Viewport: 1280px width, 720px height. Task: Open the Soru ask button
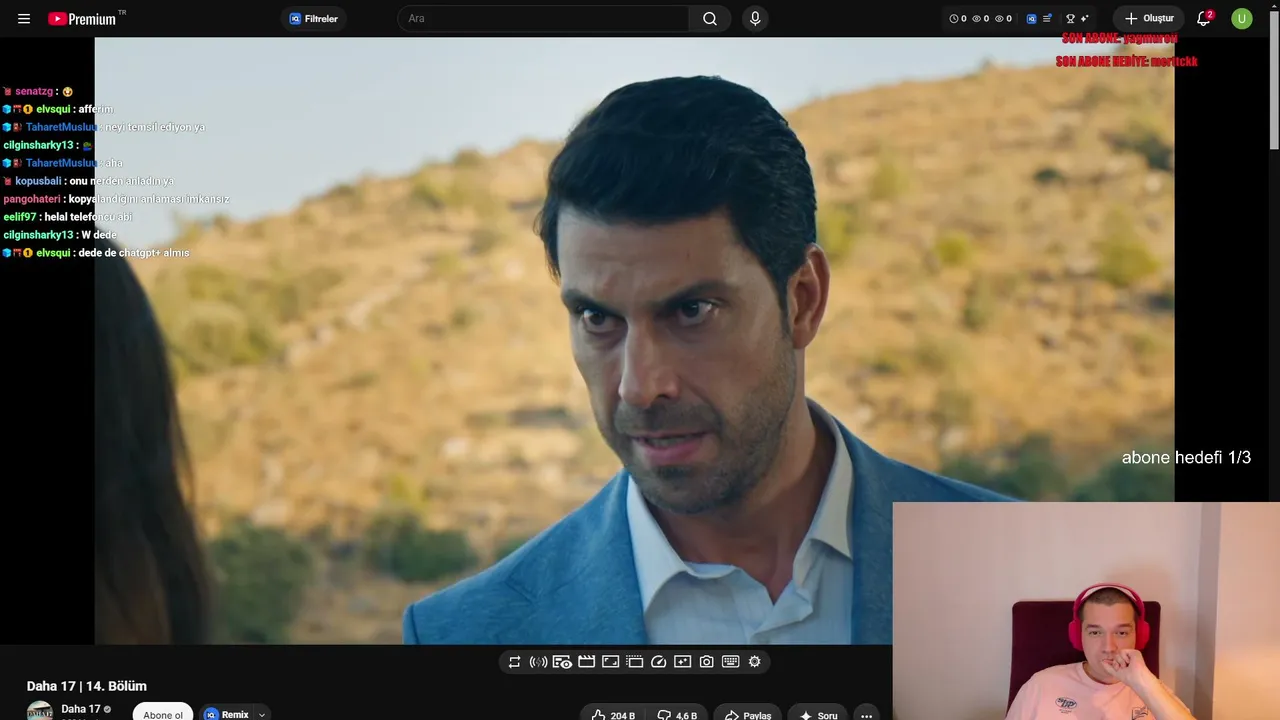pos(818,715)
